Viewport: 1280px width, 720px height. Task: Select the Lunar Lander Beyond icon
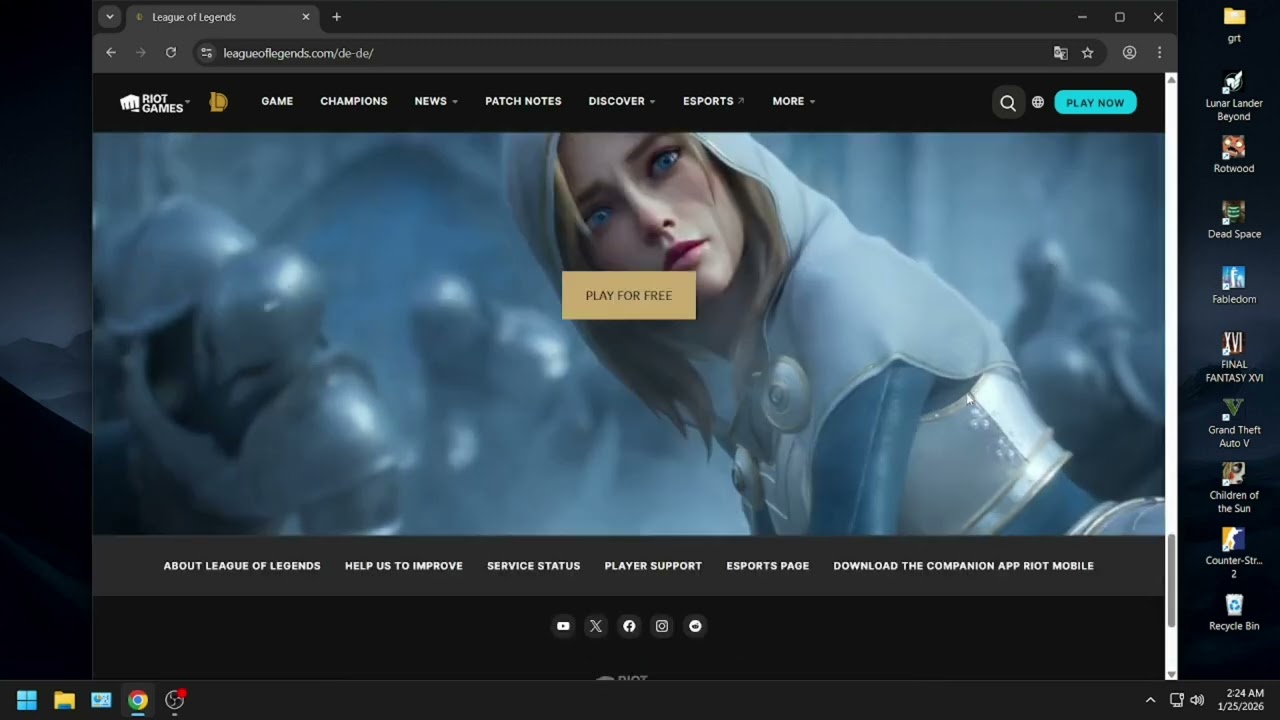tap(1234, 96)
